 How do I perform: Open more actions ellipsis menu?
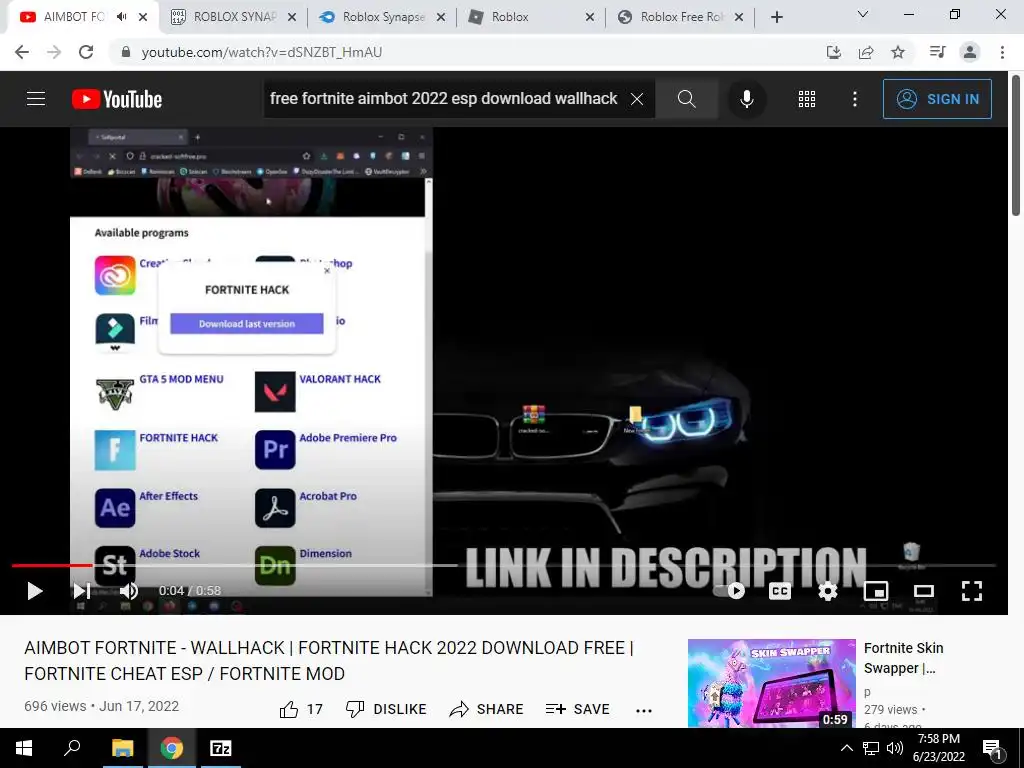pyautogui.click(x=644, y=711)
